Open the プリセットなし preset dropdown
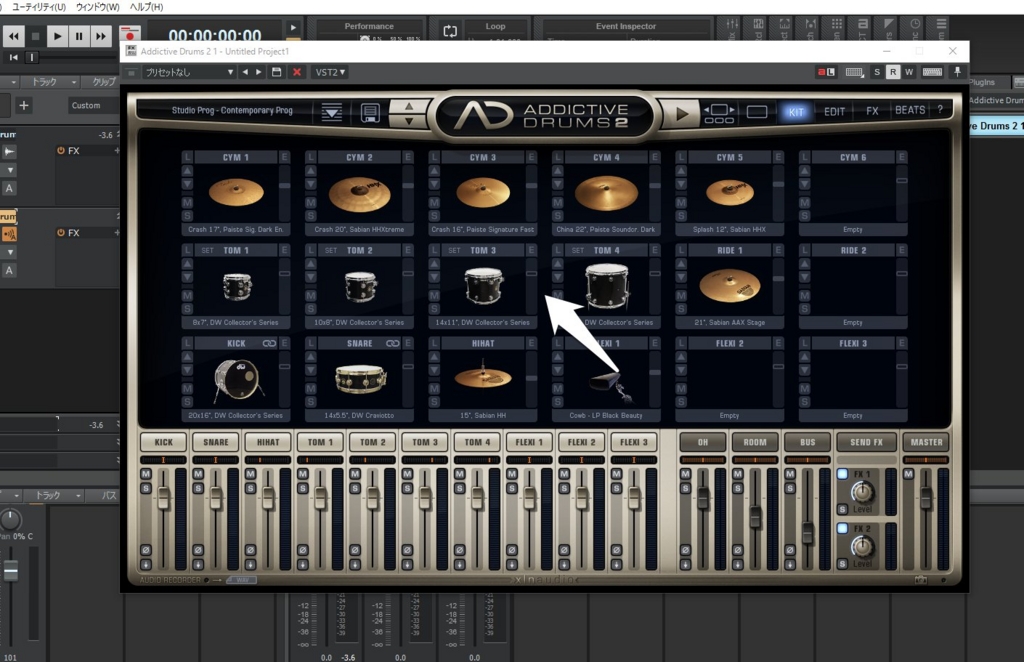The width and height of the screenshot is (1024, 662). [x=189, y=72]
